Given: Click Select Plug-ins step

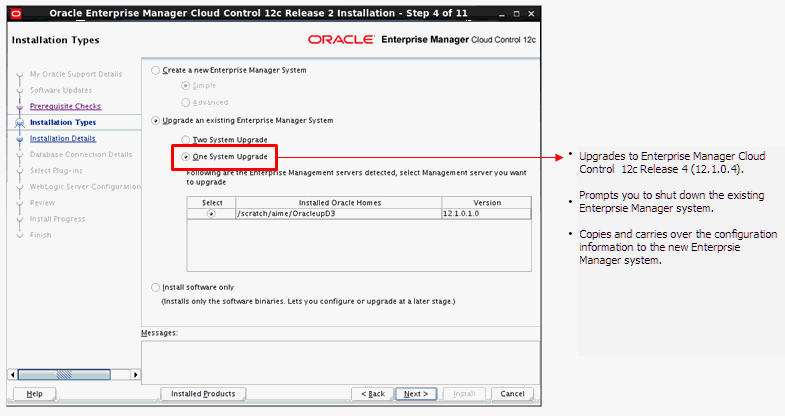Looking at the screenshot, I should coord(56,171).
